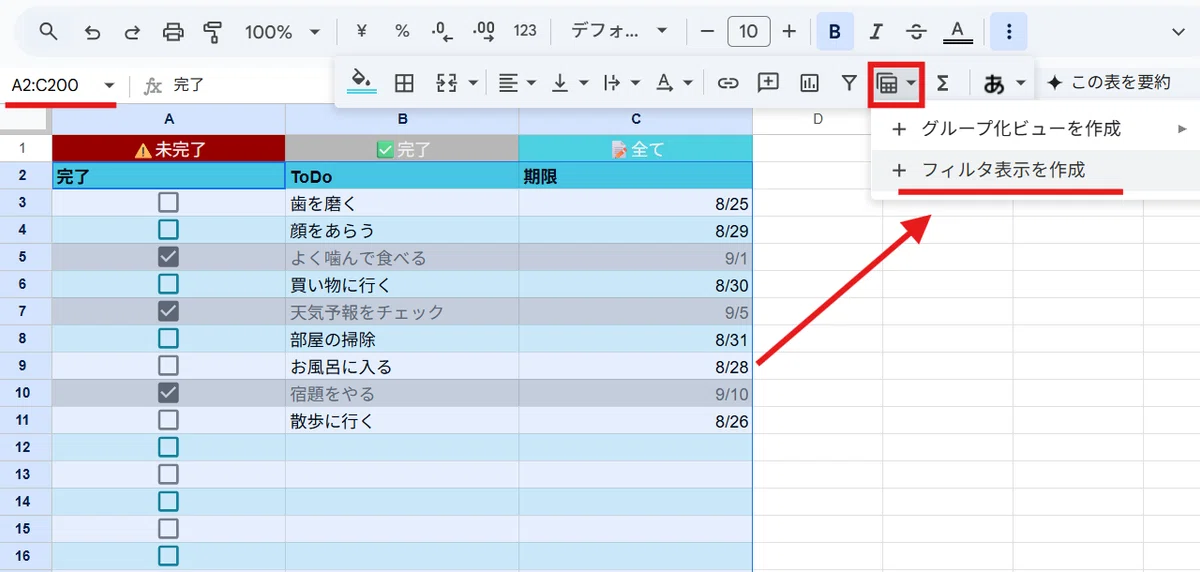Click the sigma functions icon
Screen dimensions: 1200x572
pos(942,83)
